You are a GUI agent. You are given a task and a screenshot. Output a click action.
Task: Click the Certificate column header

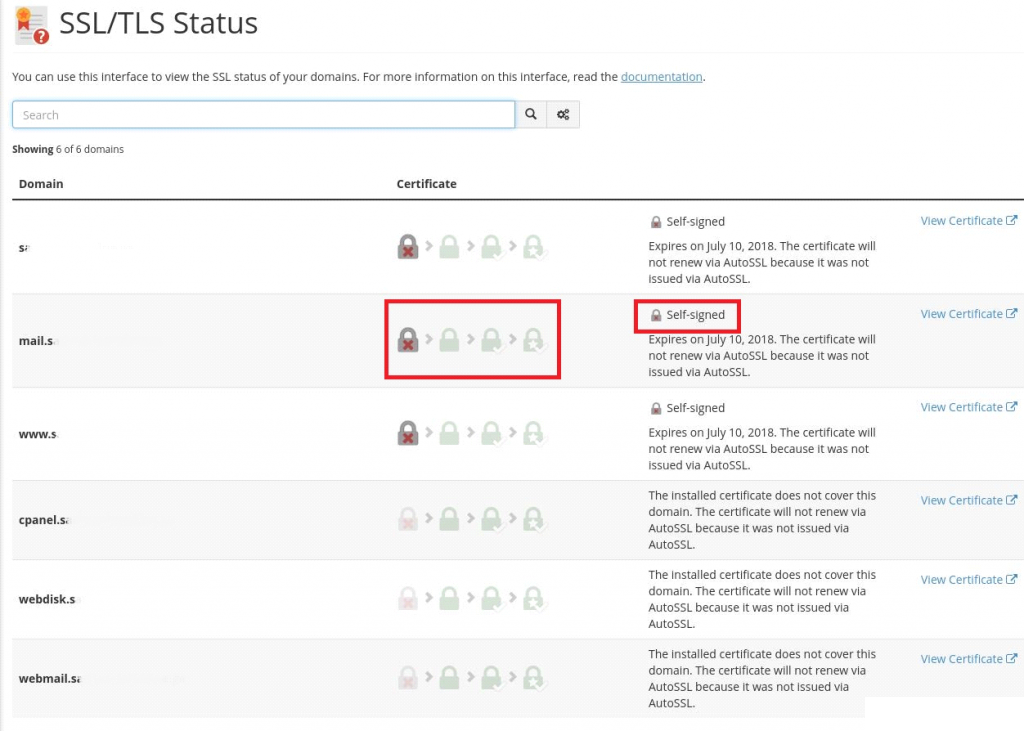pos(426,184)
